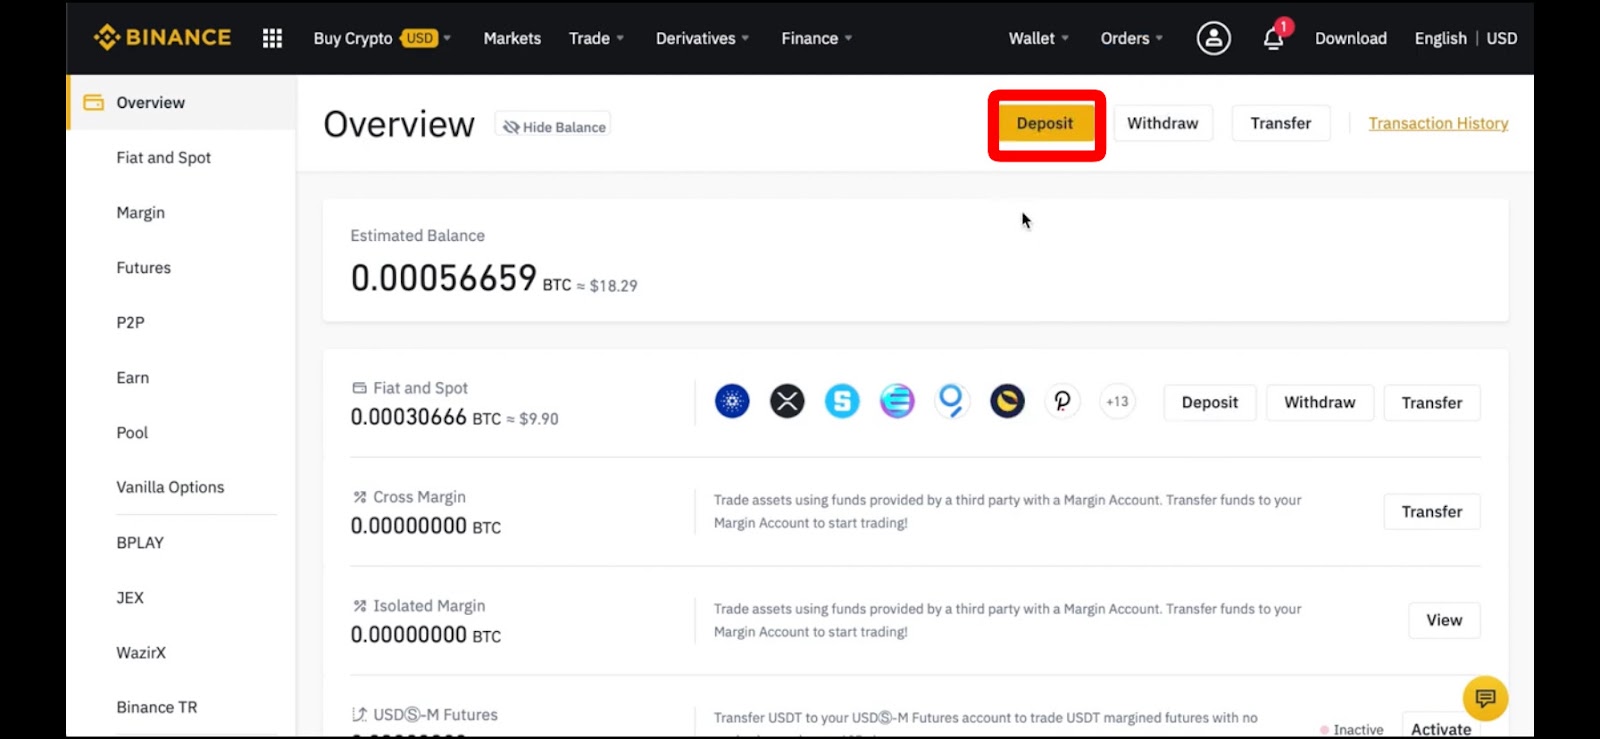Screen dimensions: 1600x739
Task: Click the Fiat and Spot card icon
Action: [359, 388]
